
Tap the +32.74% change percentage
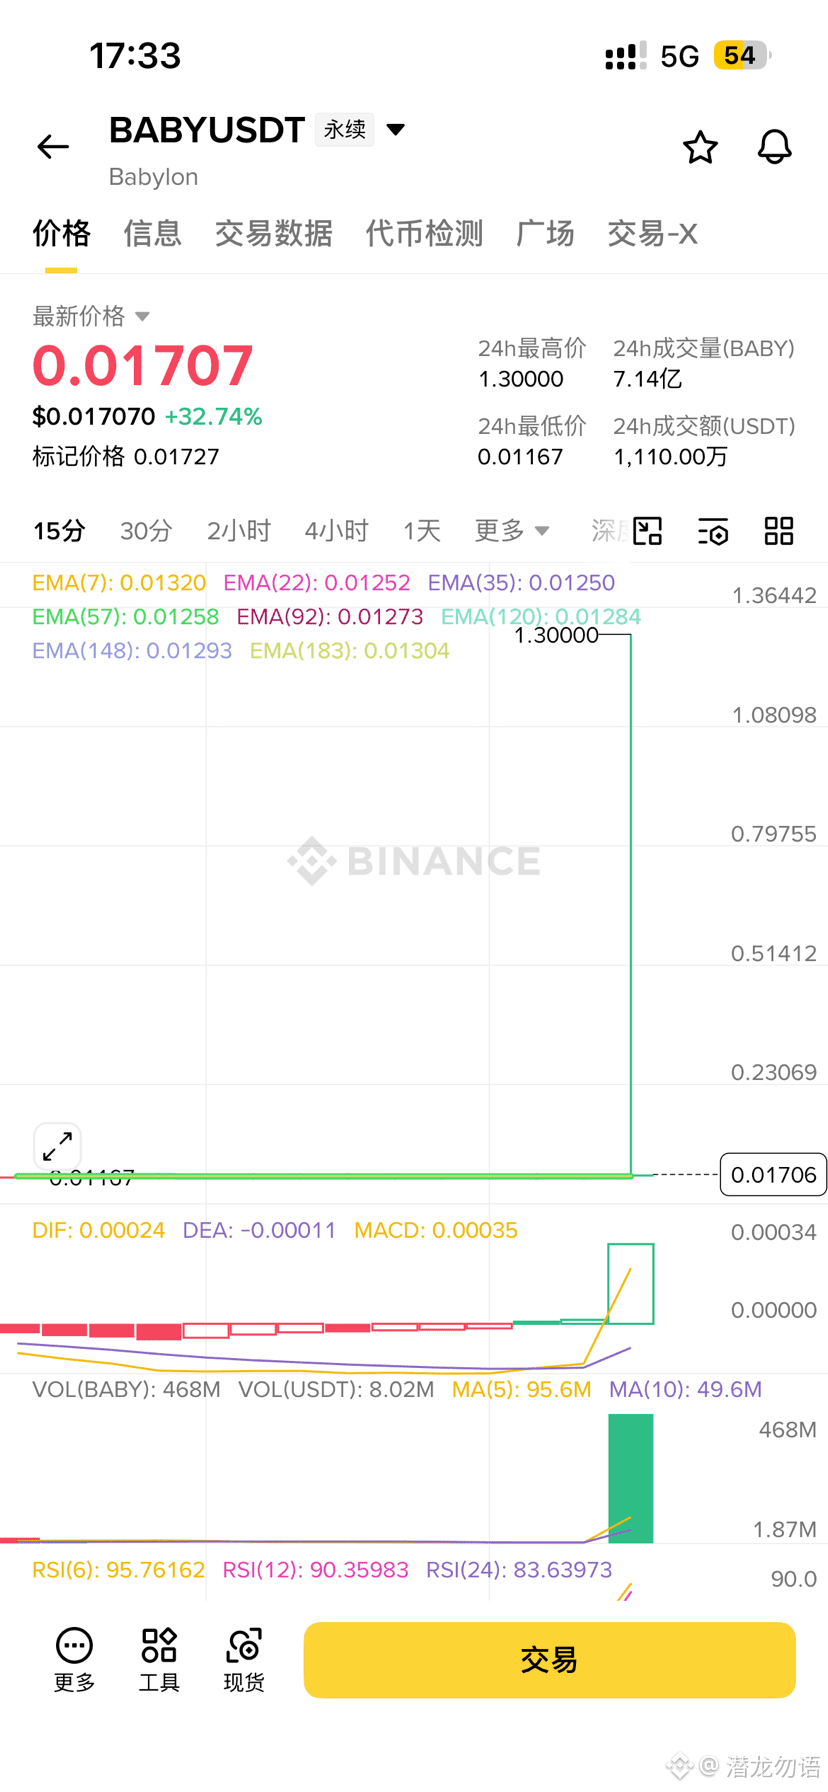pos(213,417)
